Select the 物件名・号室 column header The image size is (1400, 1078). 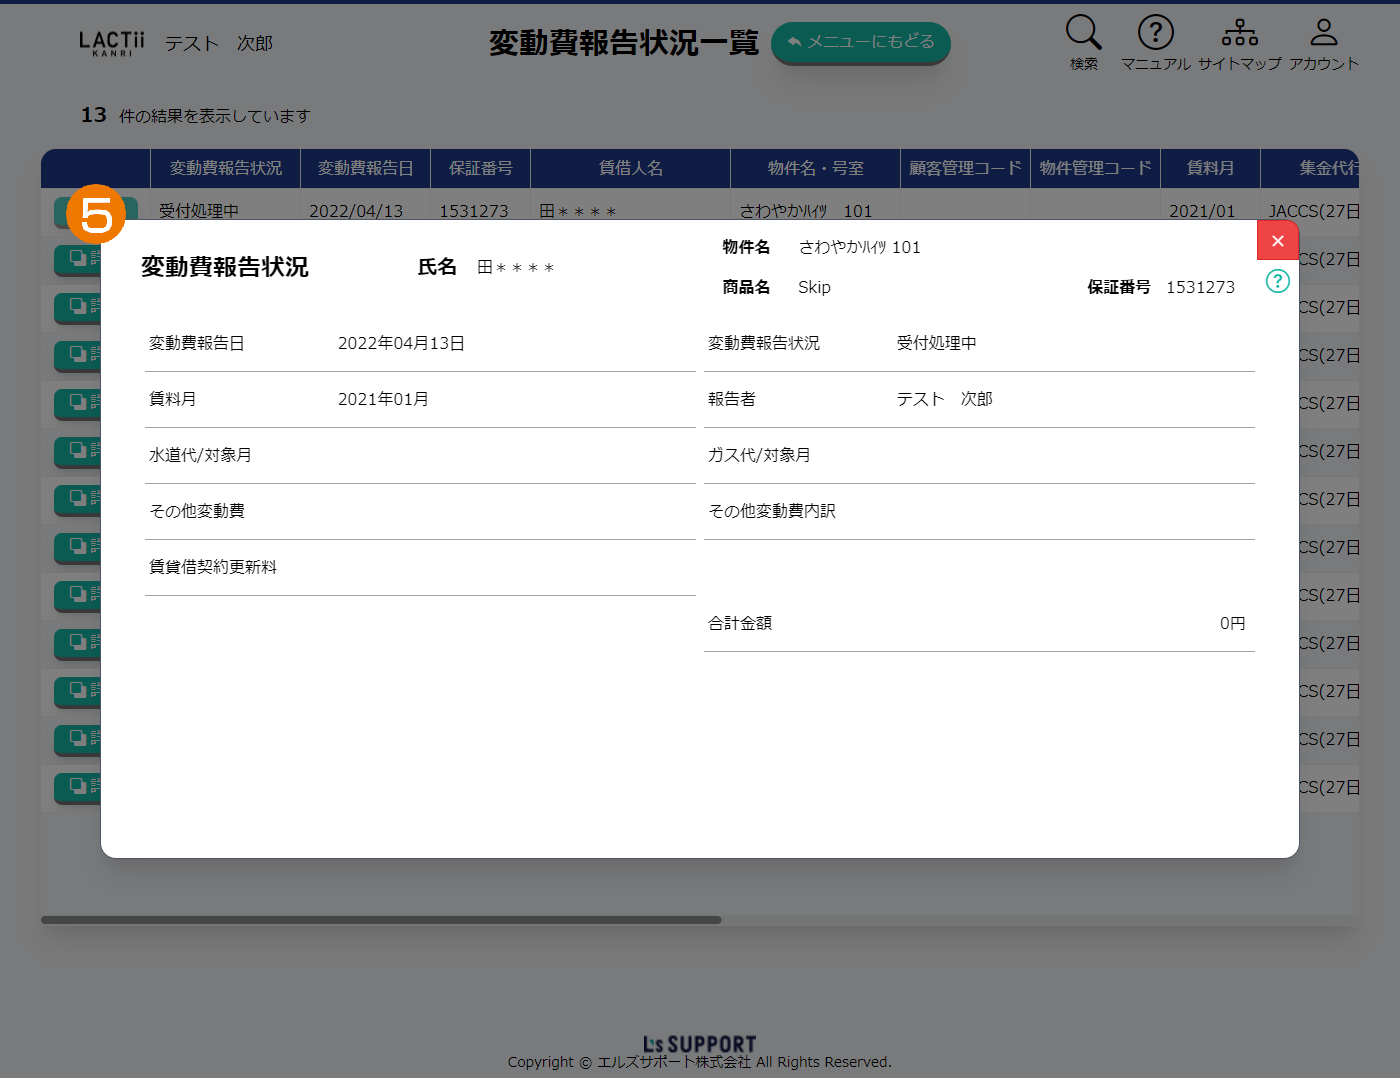coord(815,168)
